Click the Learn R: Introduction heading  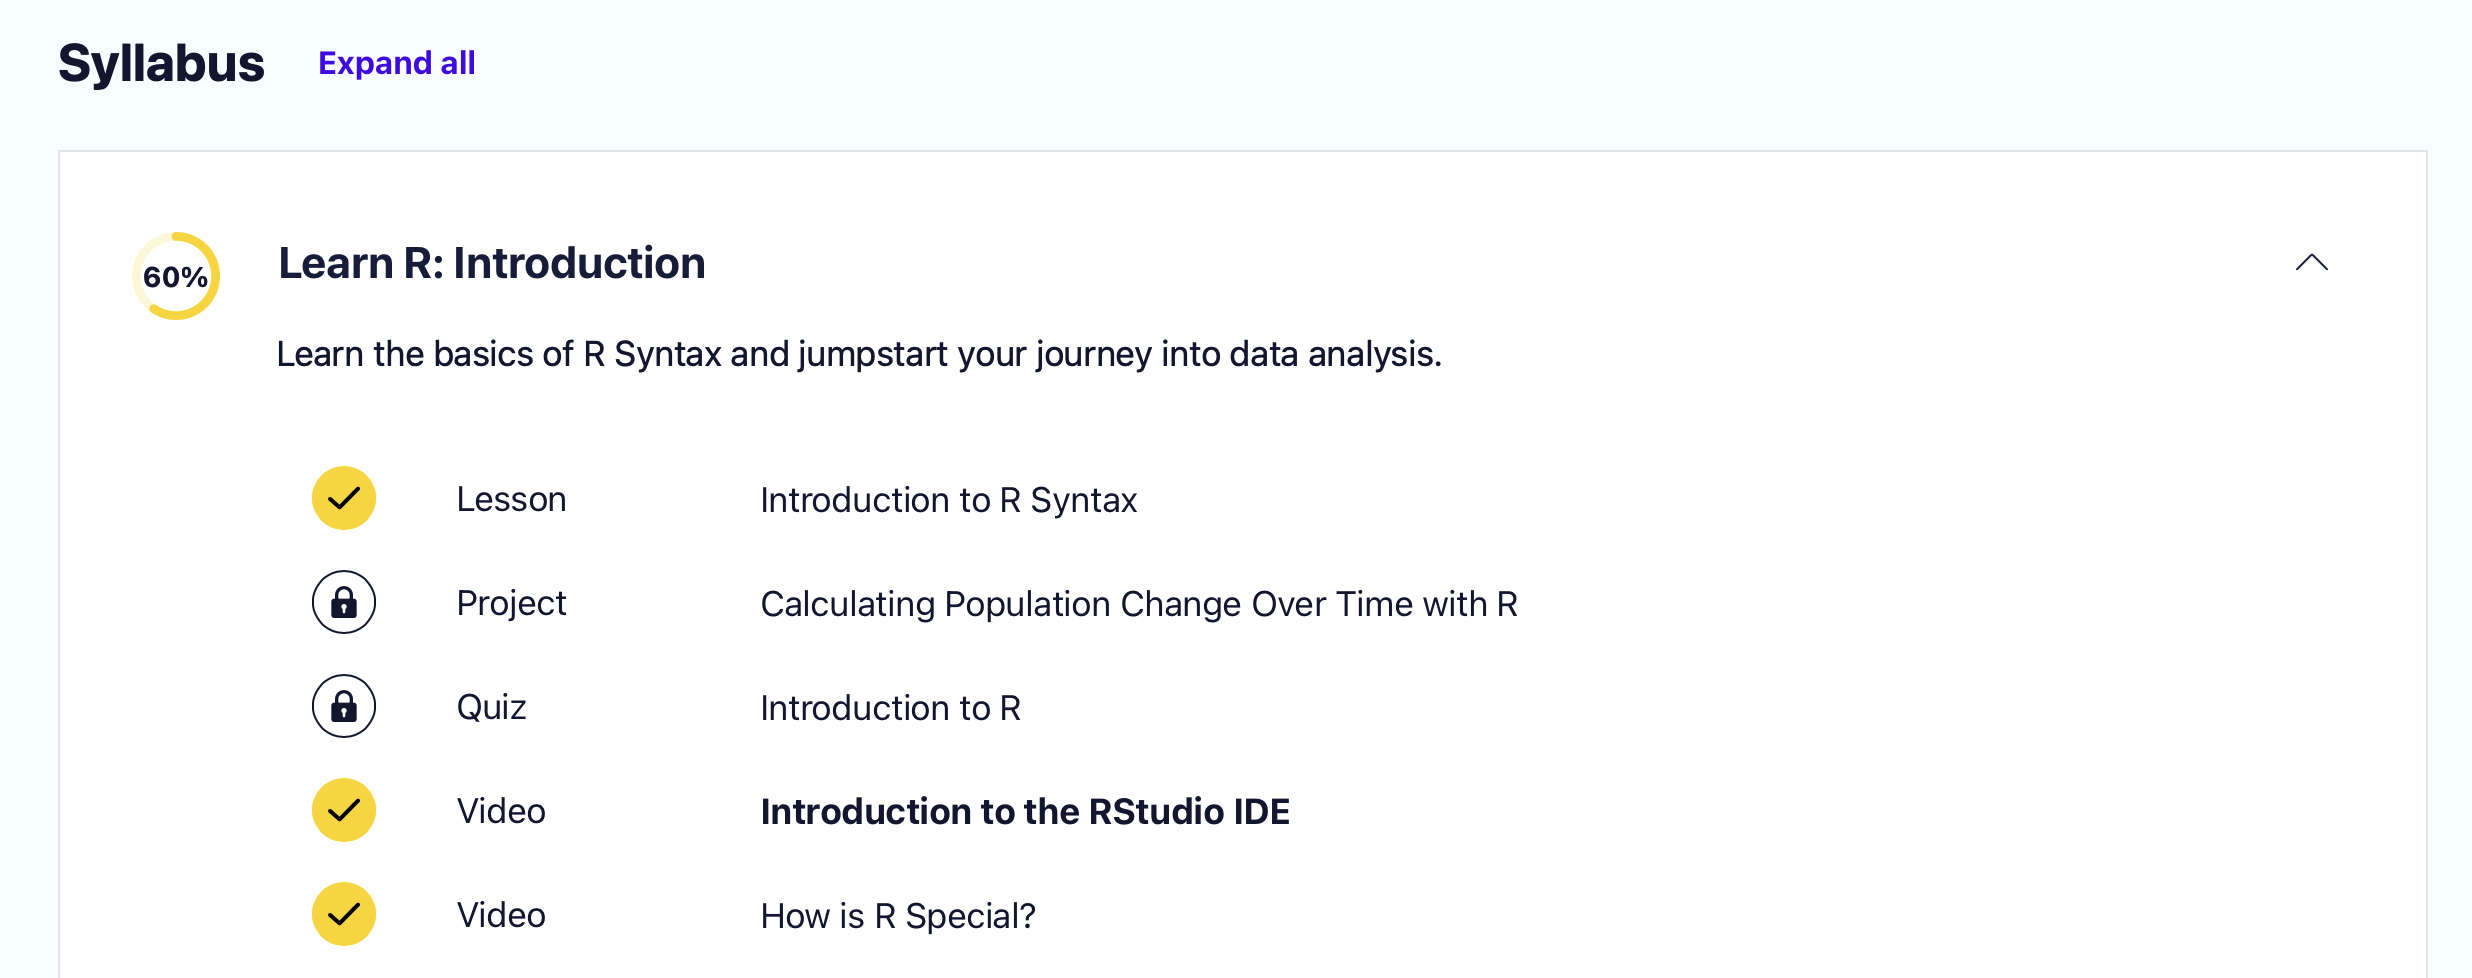[x=492, y=263]
